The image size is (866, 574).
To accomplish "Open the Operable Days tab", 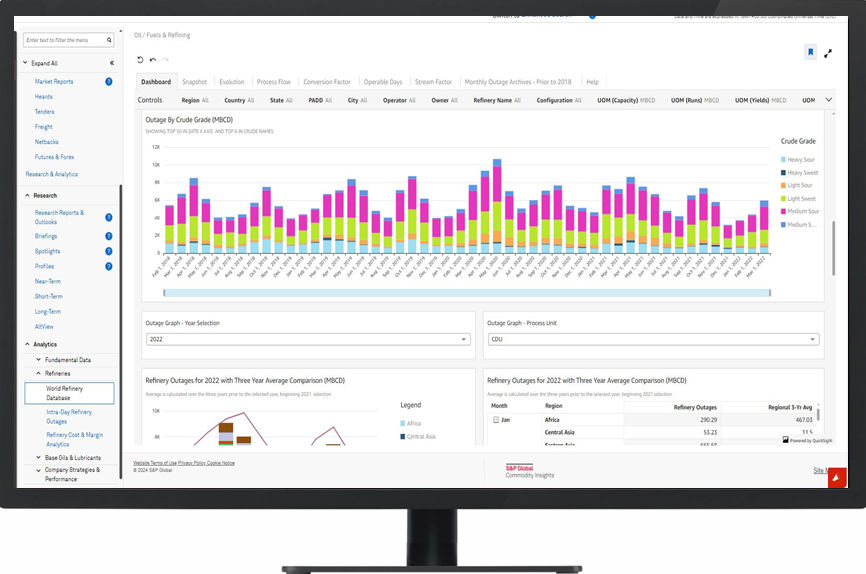I will click(x=383, y=82).
